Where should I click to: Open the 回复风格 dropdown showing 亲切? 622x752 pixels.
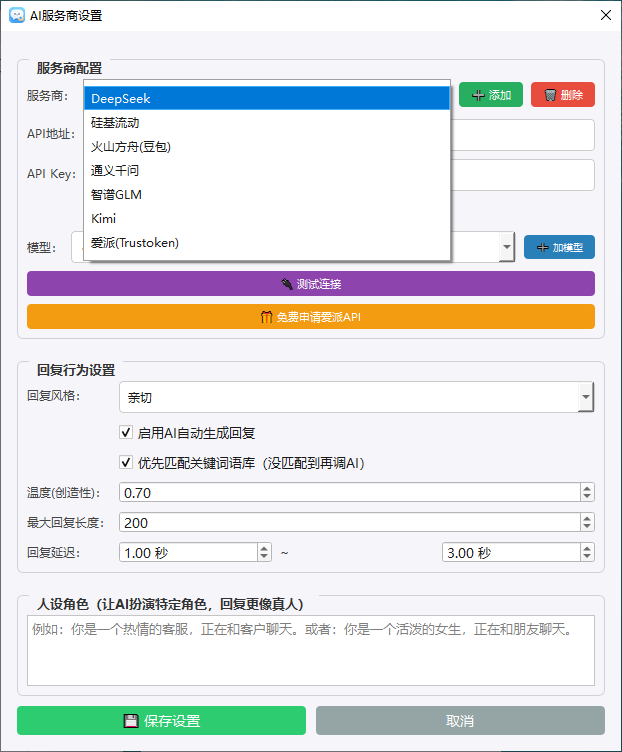click(x=356, y=397)
